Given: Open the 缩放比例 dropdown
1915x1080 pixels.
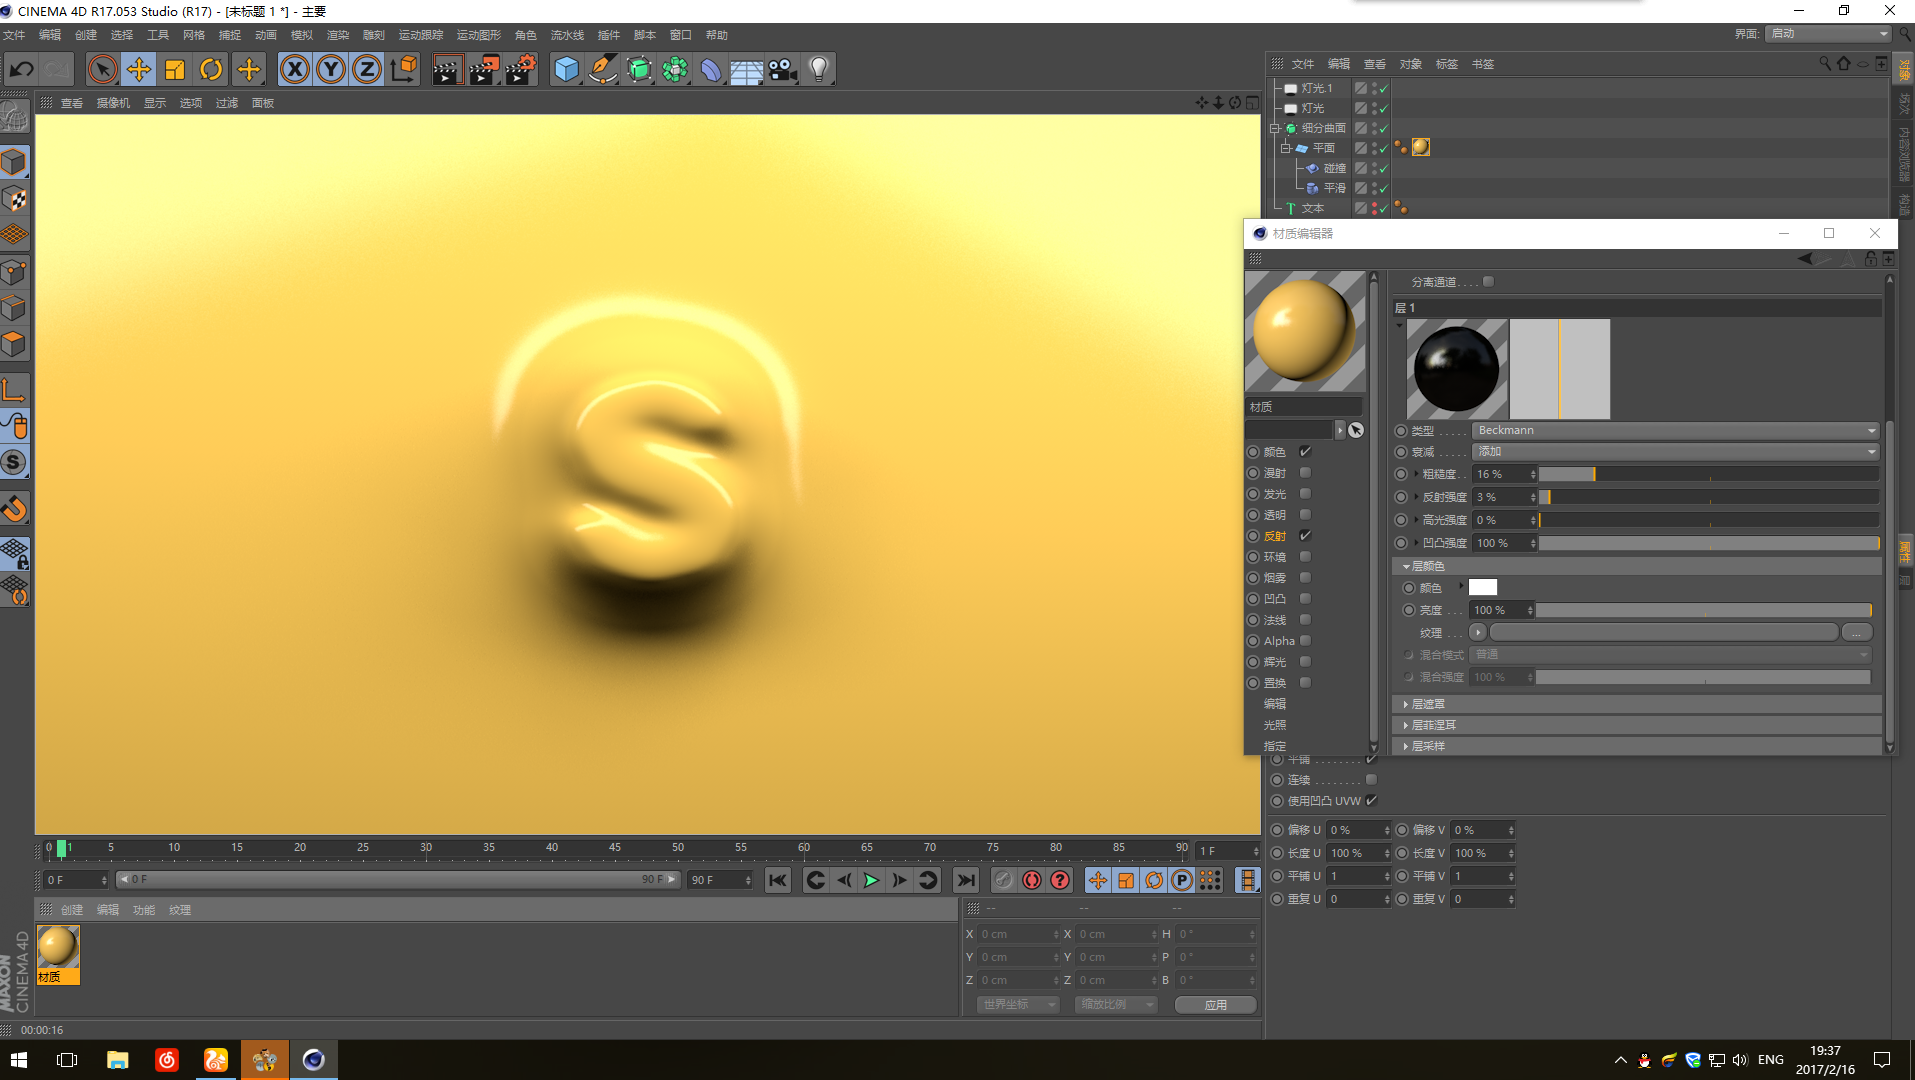Looking at the screenshot, I should pyautogui.click(x=1116, y=1004).
